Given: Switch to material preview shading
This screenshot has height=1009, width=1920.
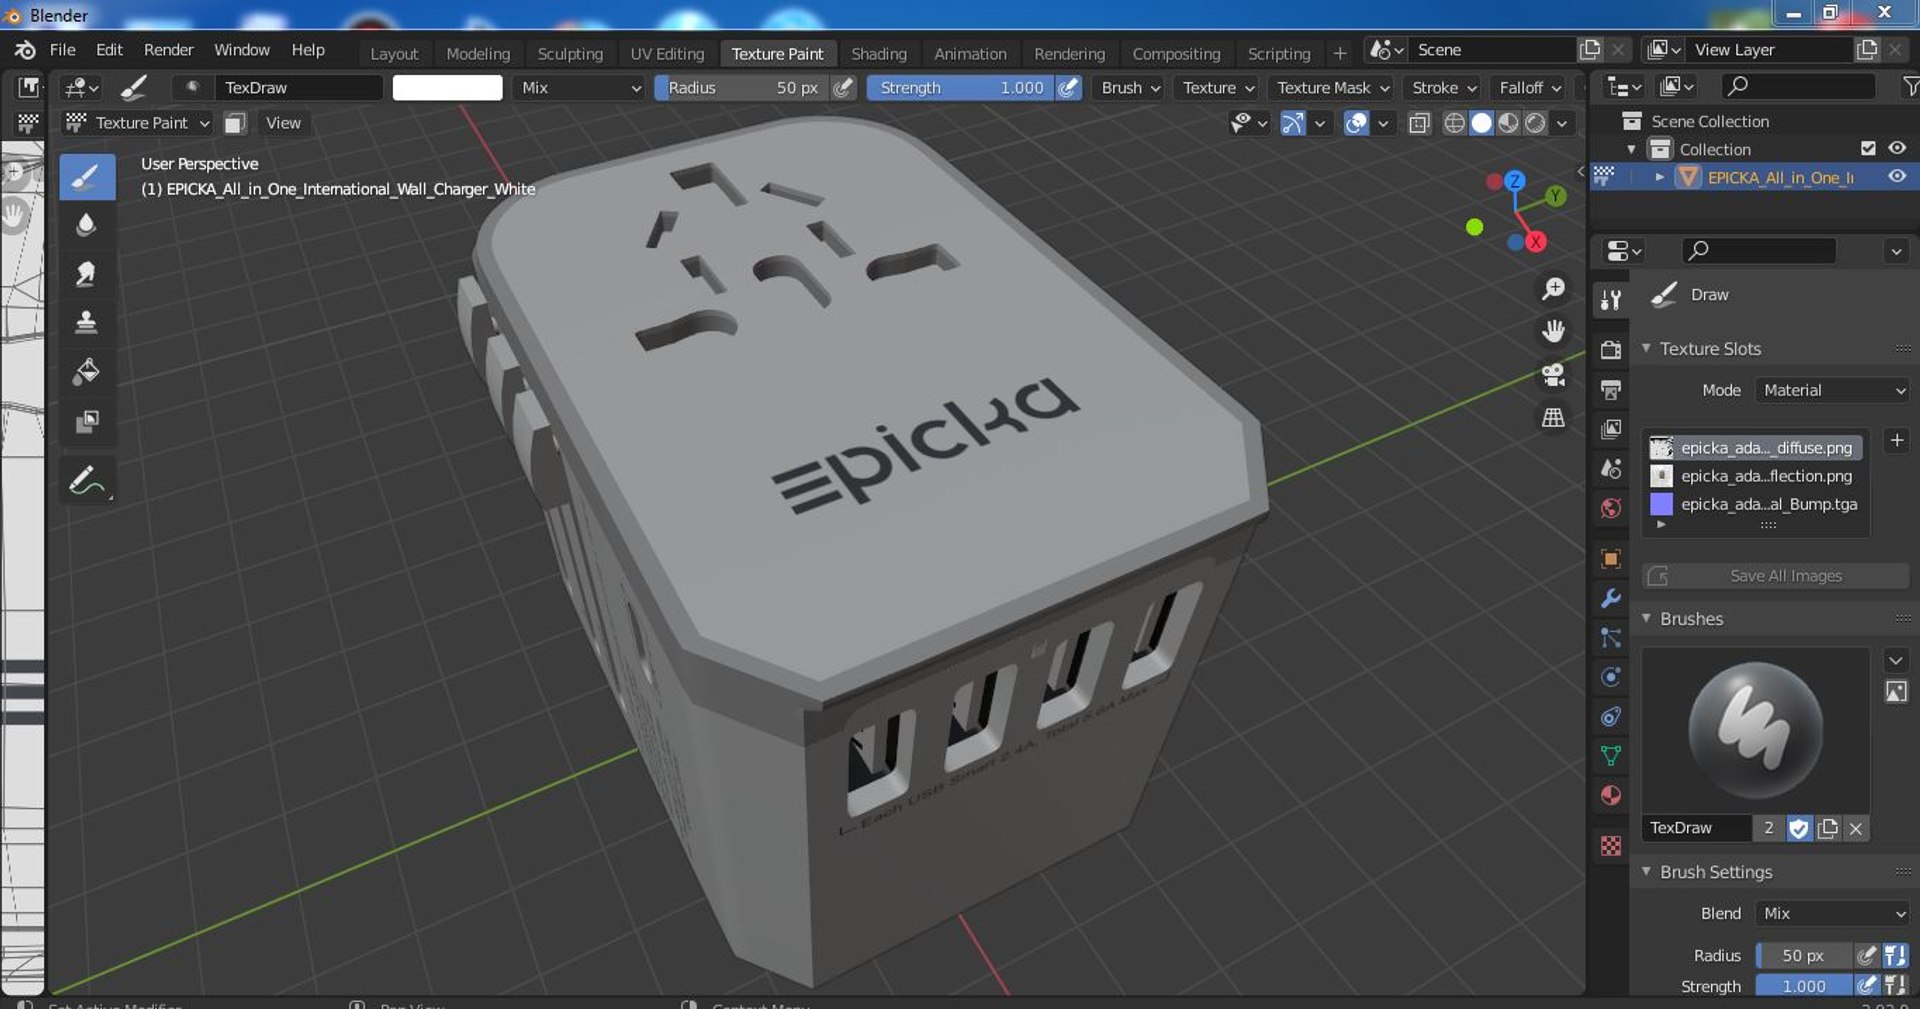Looking at the screenshot, I should click(1508, 123).
